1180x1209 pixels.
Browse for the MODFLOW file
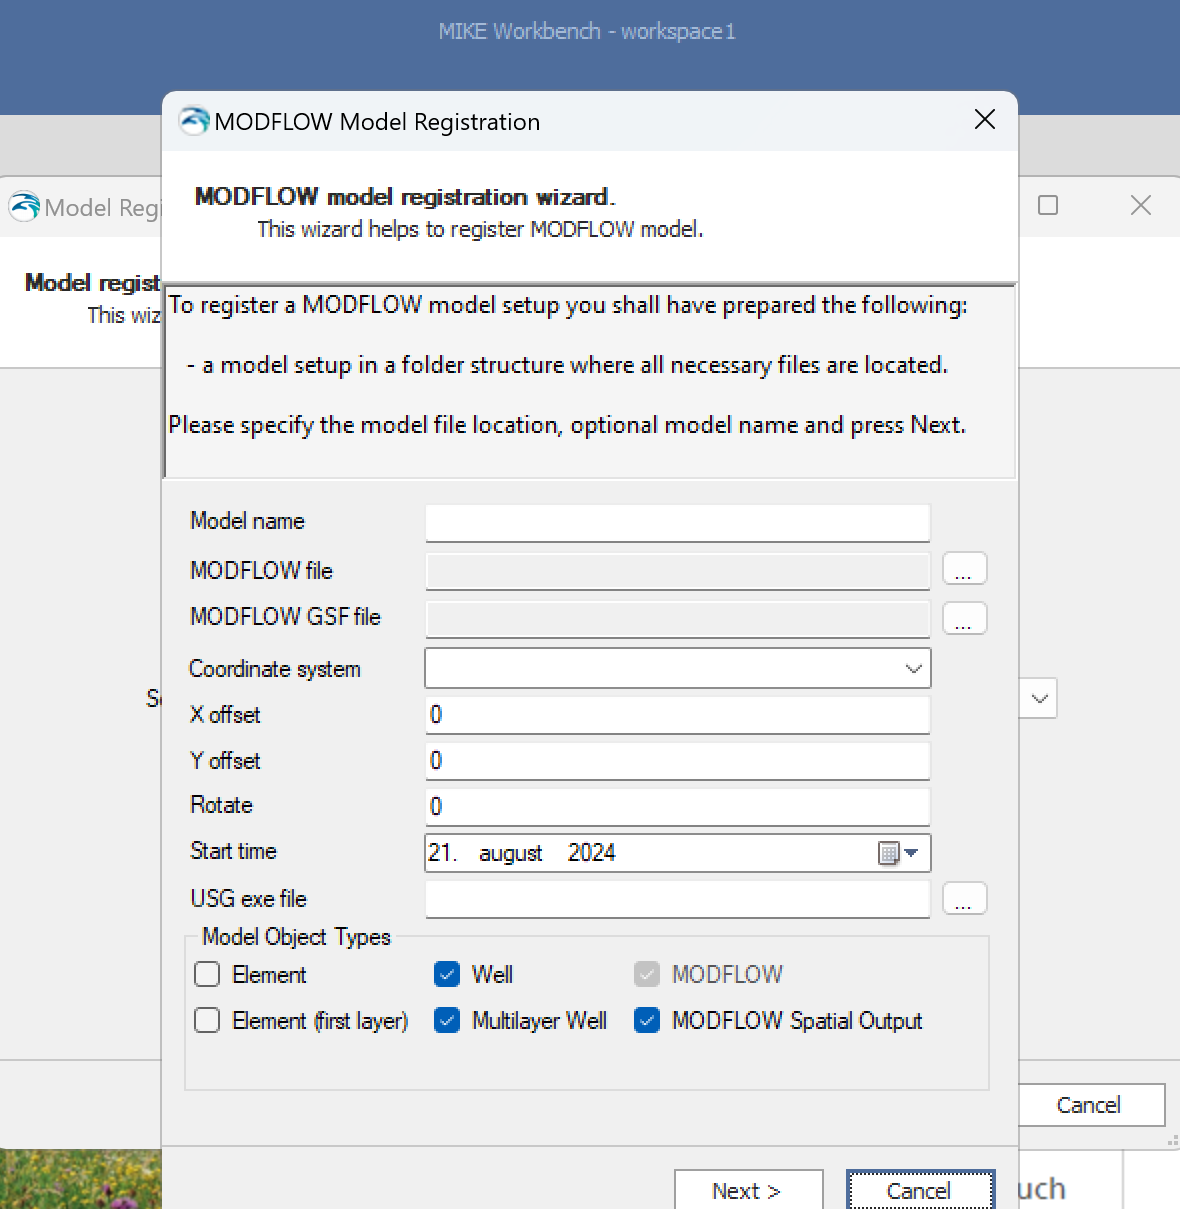click(x=964, y=569)
